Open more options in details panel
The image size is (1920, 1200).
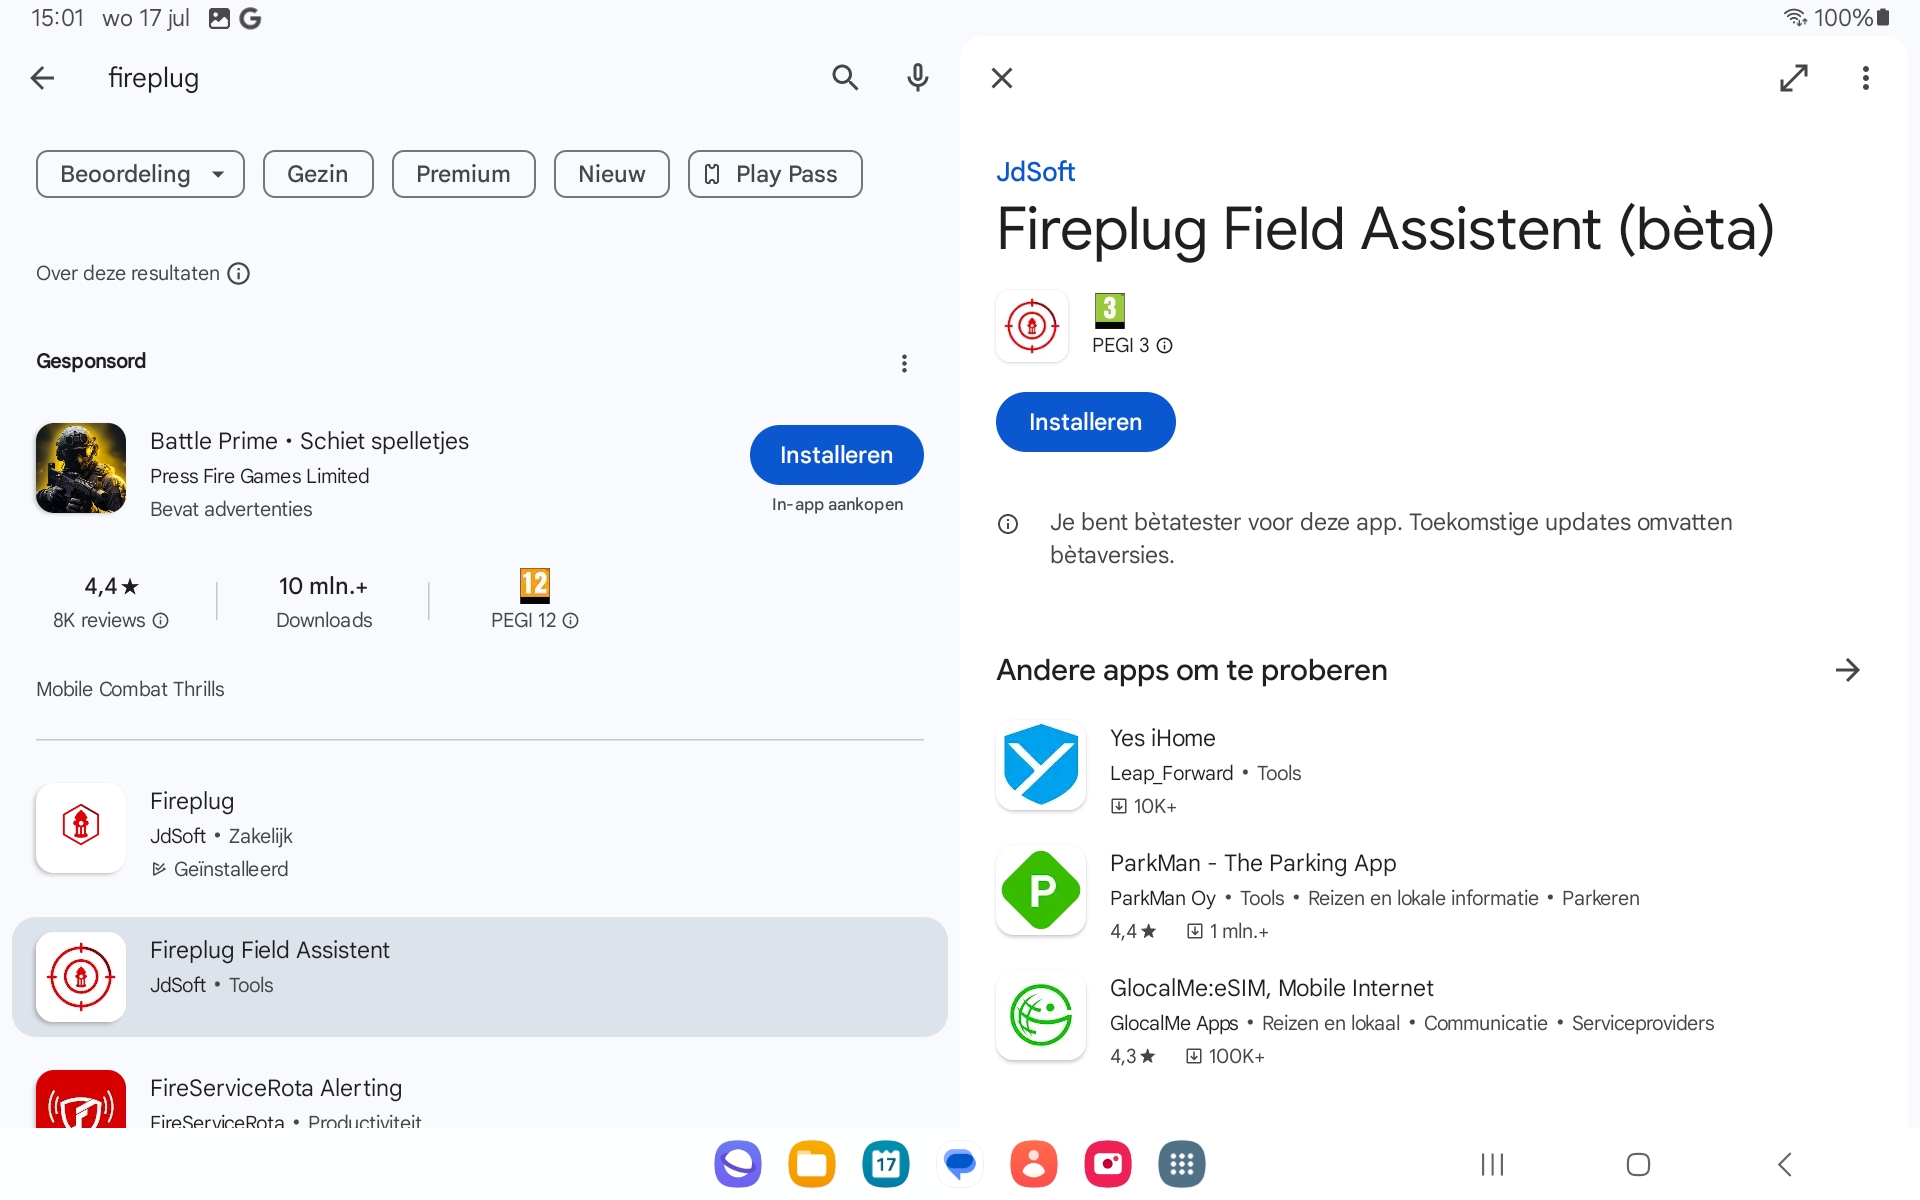click(1865, 78)
